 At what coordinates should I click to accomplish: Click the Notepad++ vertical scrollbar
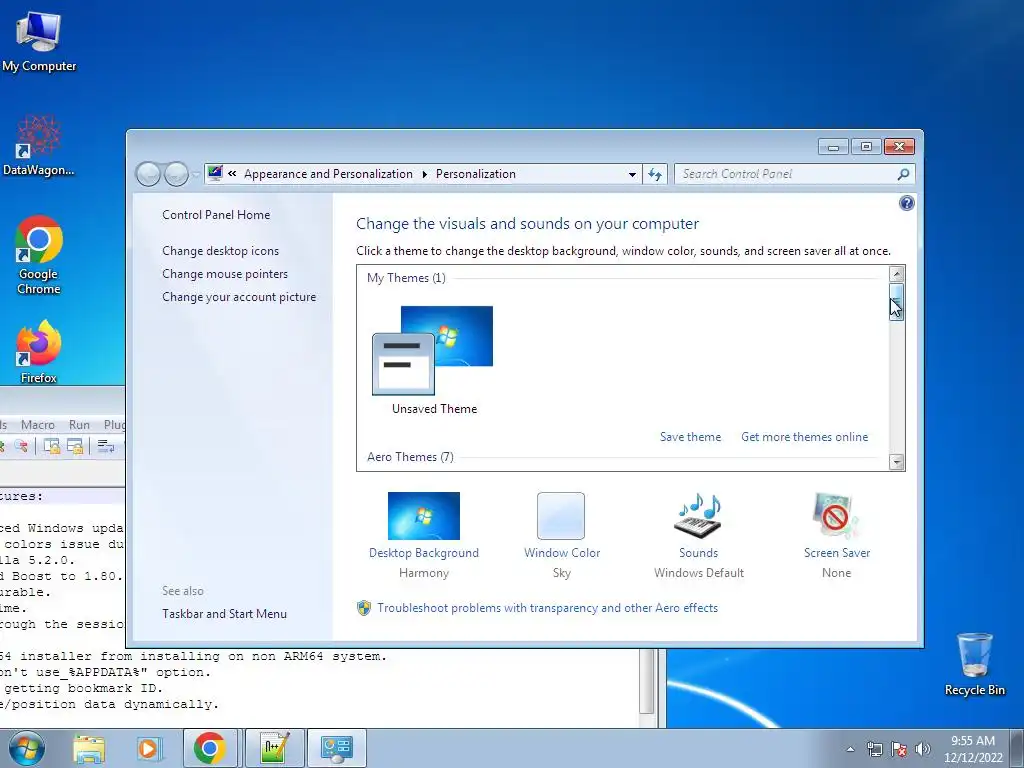647,682
